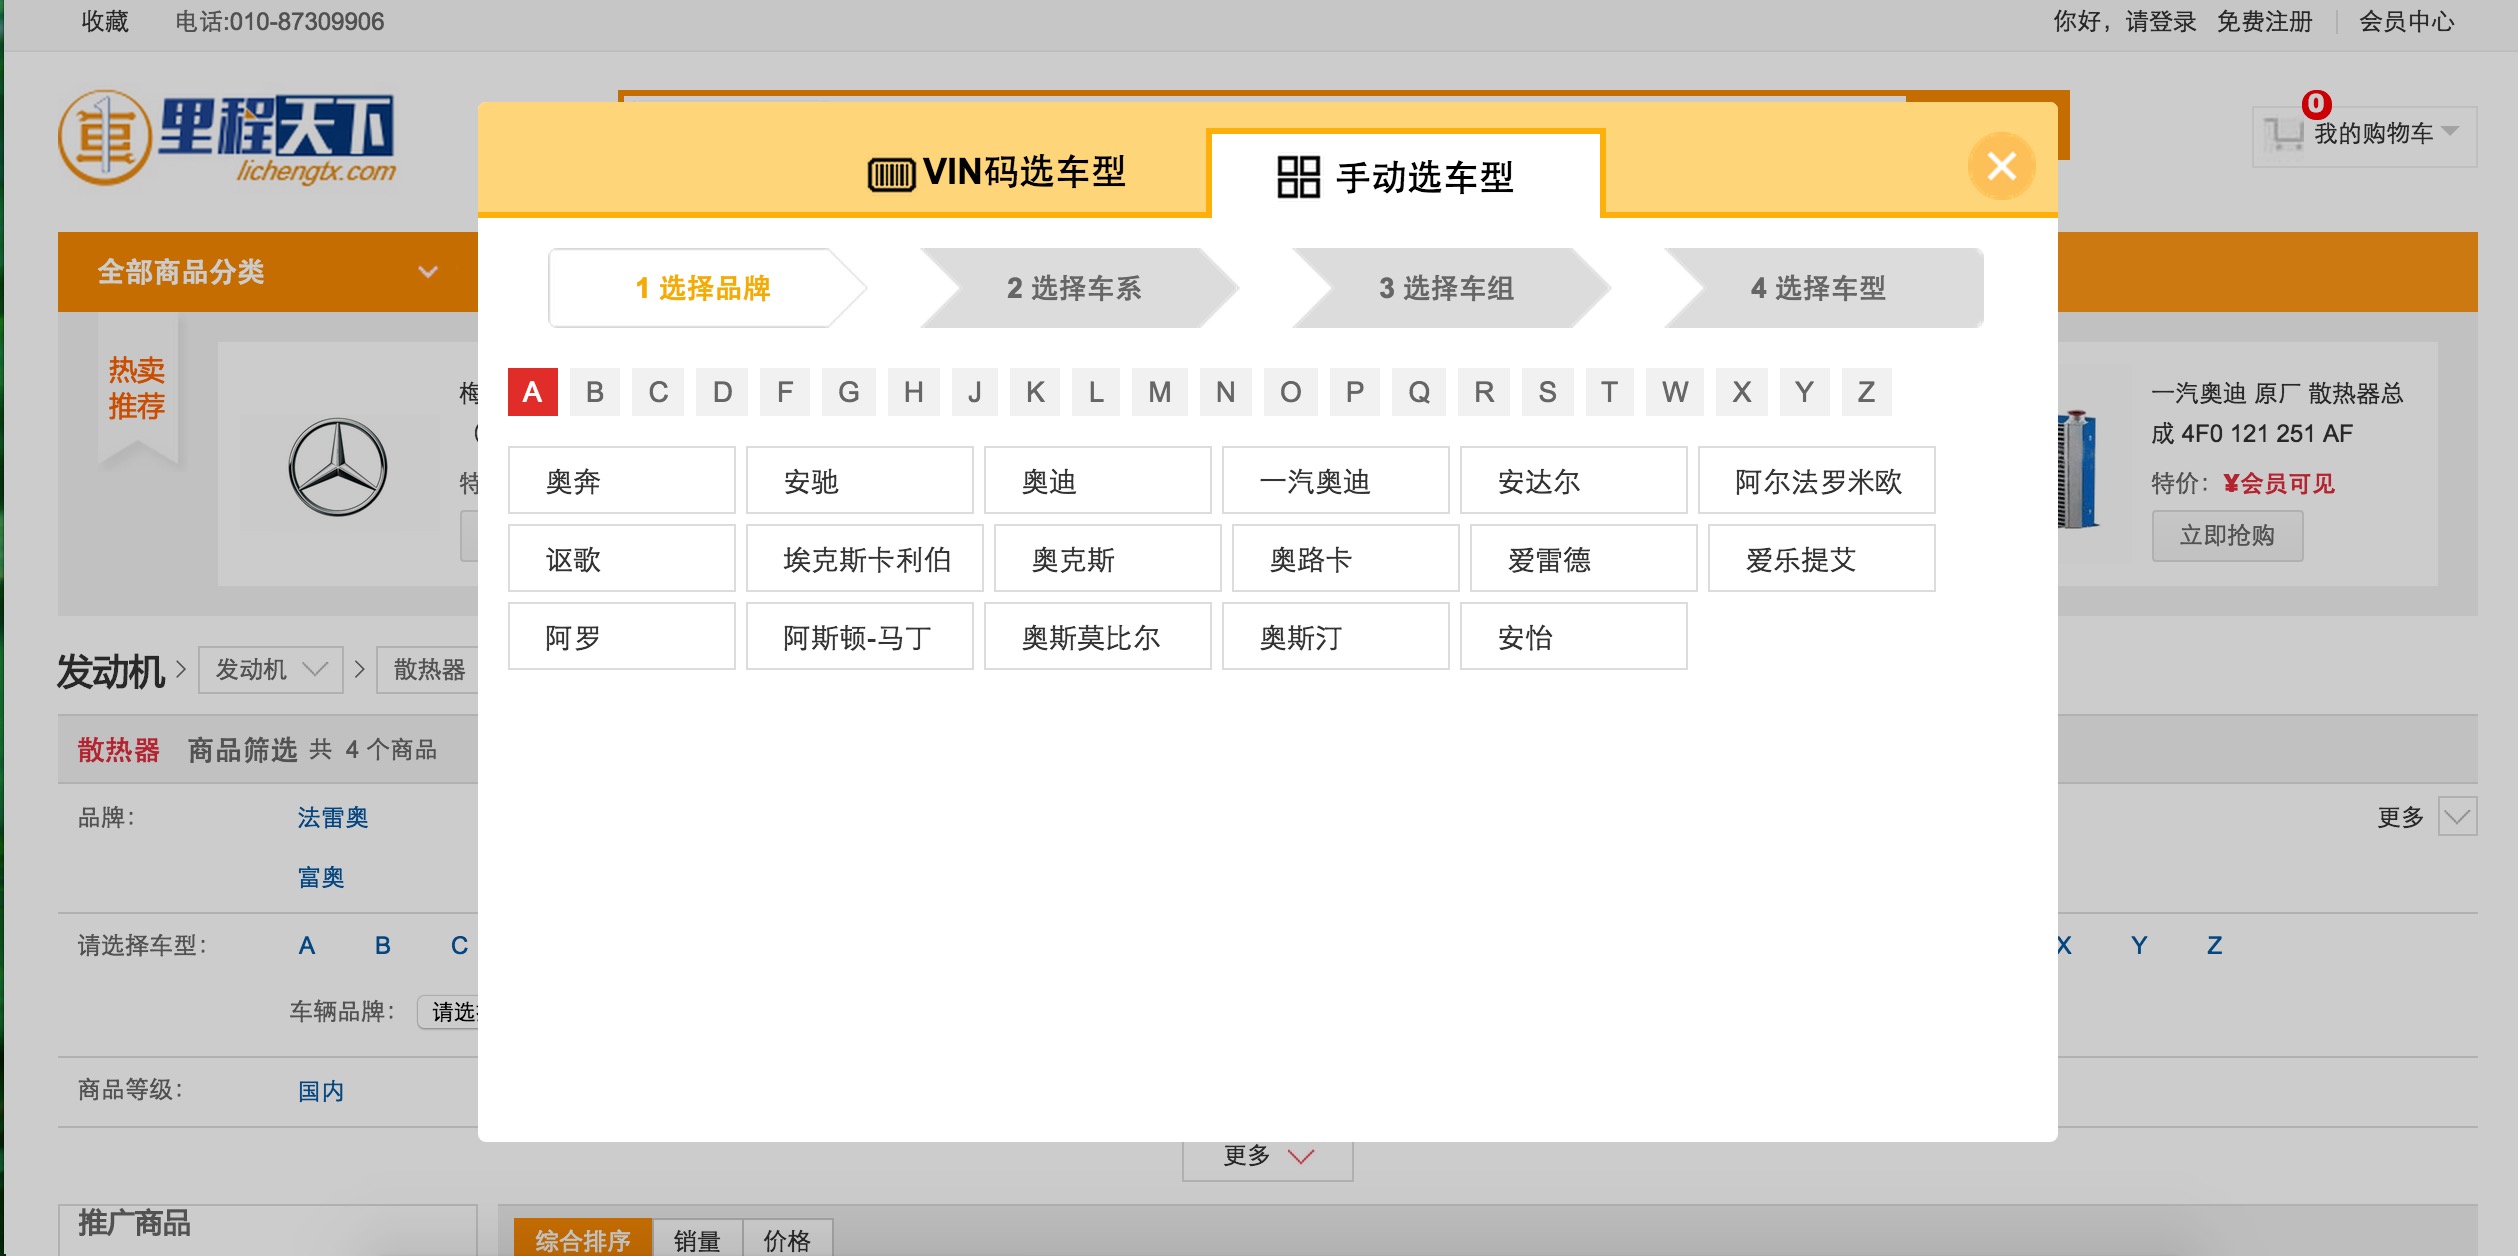The width and height of the screenshot is (2518, 1256).
Task: Pick brand 讴歌
Action: [x=622, y=559]
